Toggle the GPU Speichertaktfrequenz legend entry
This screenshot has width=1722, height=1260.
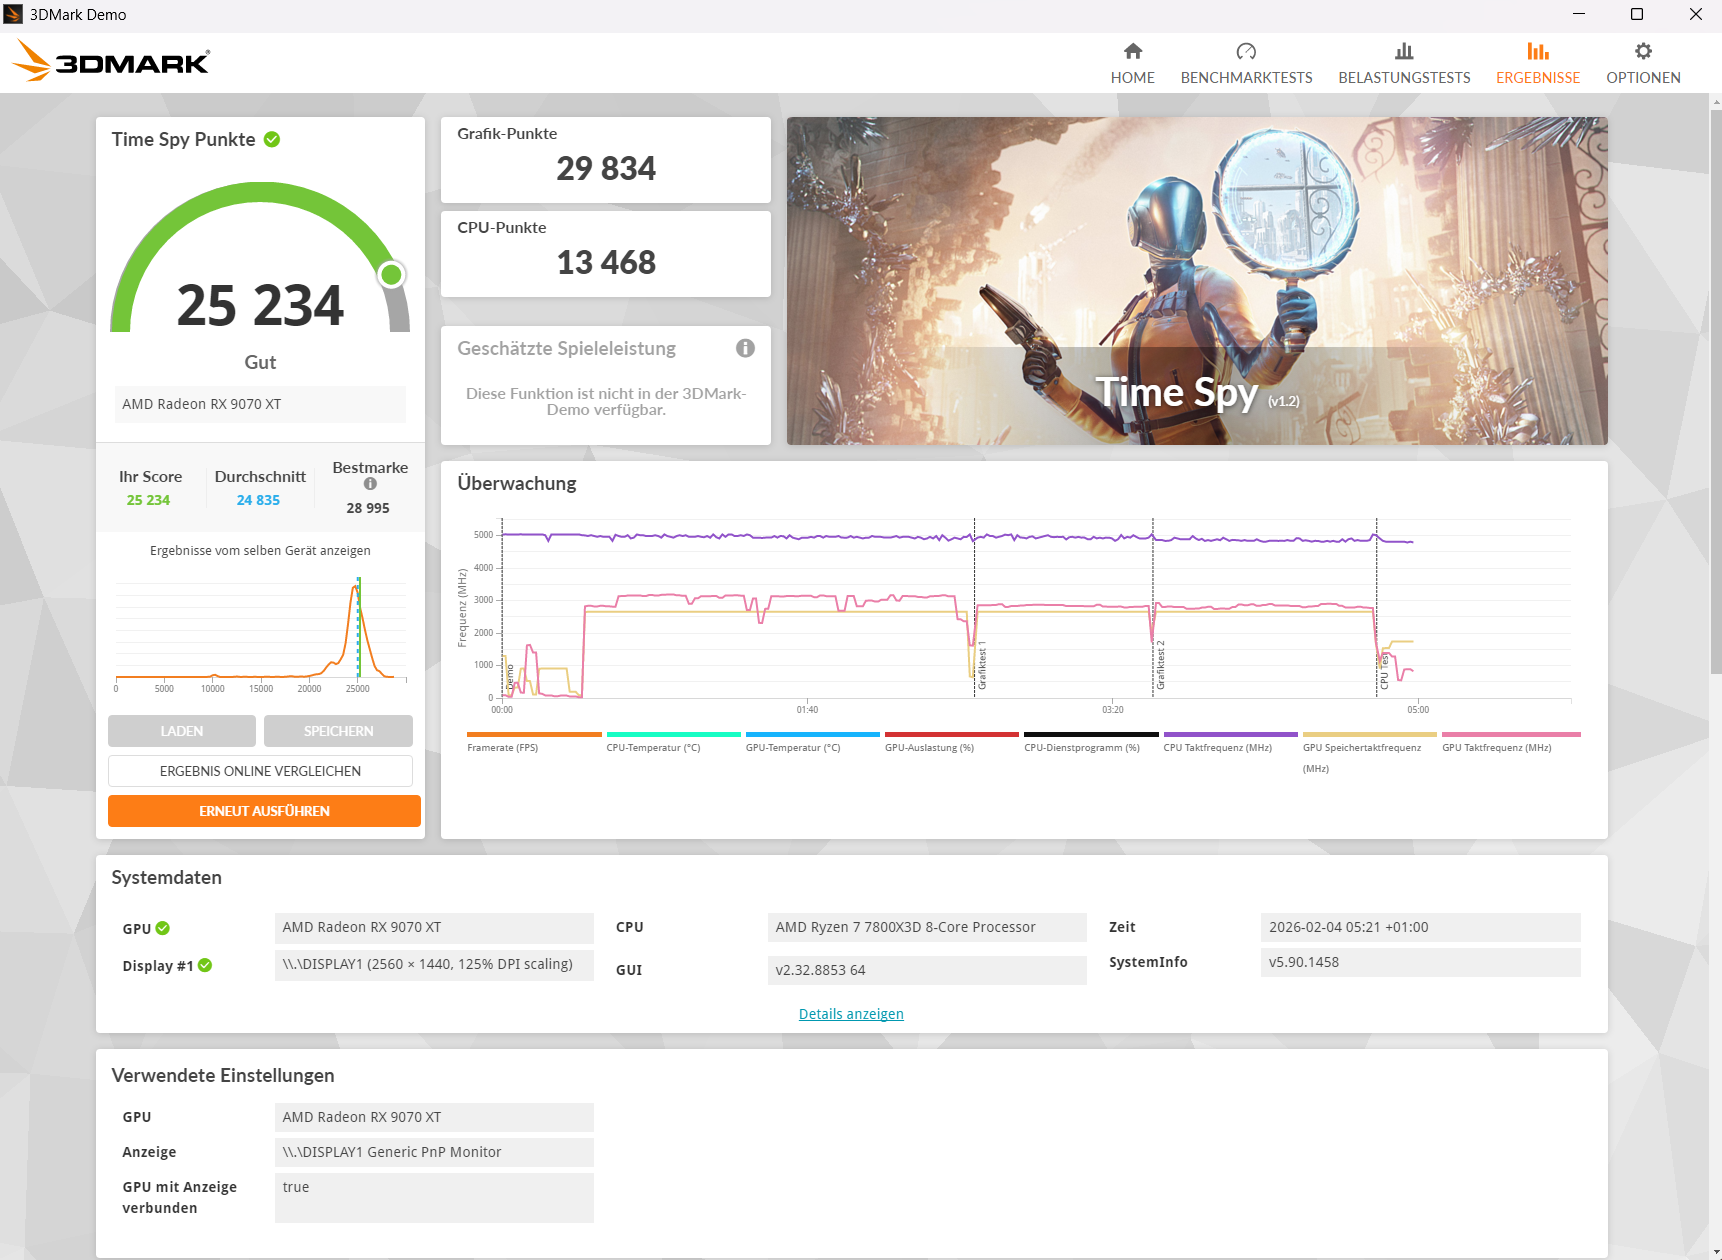coord(1369,753)
